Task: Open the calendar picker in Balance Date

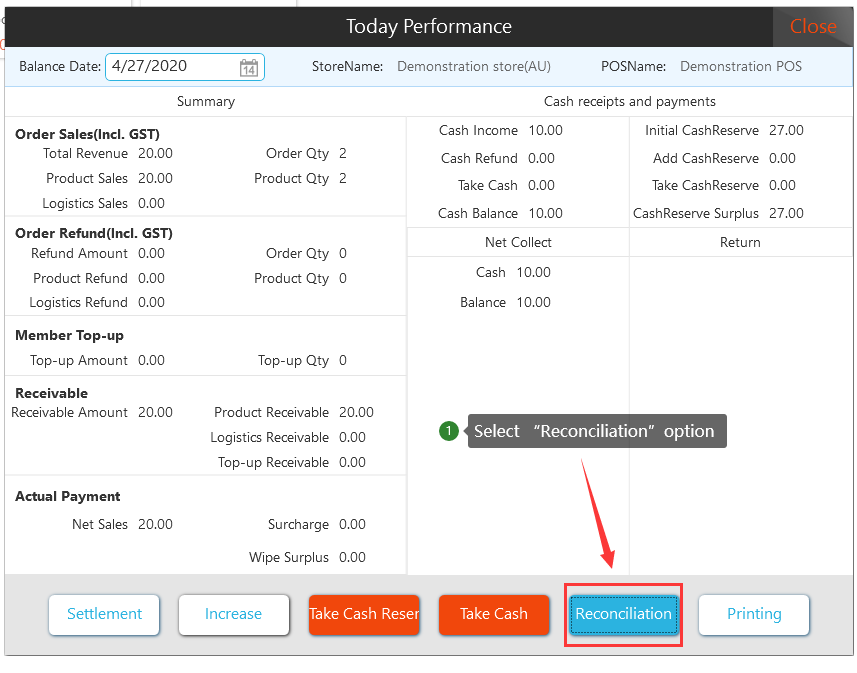Action: (x=249, y=68)
